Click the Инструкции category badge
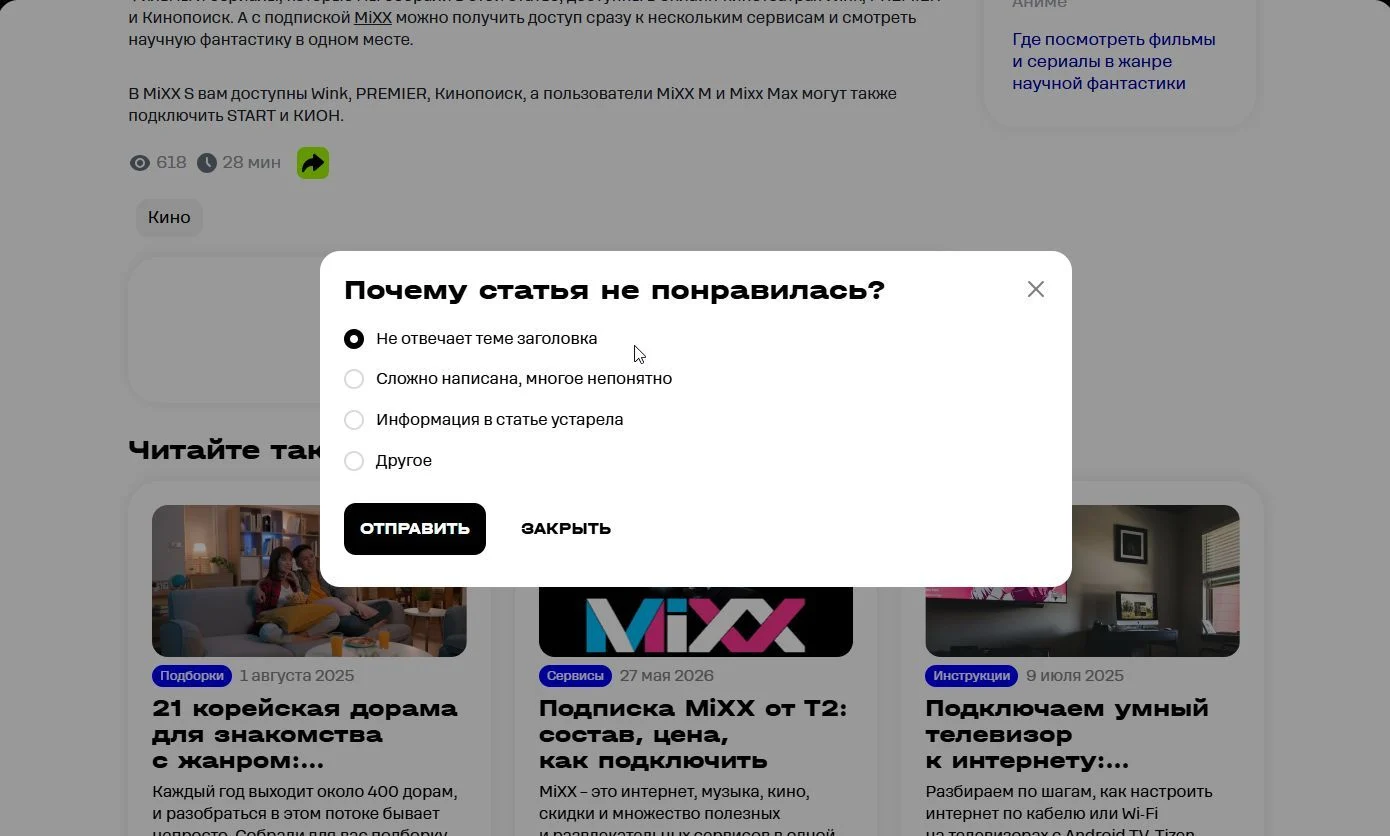Screen dimensions: 1390x836 [x=972, y=676]
